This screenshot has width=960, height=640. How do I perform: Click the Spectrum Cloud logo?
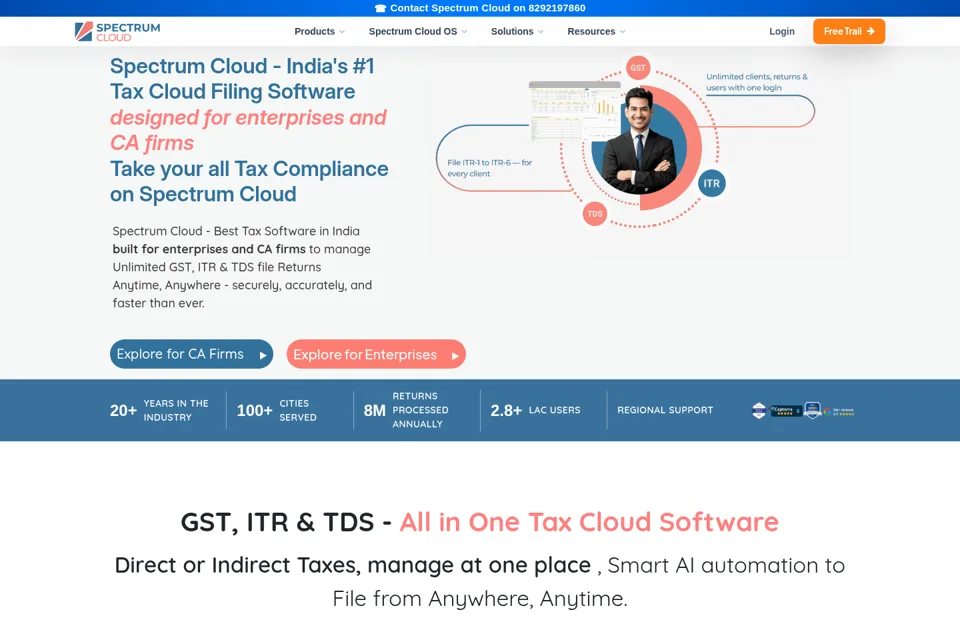[118, 32]
